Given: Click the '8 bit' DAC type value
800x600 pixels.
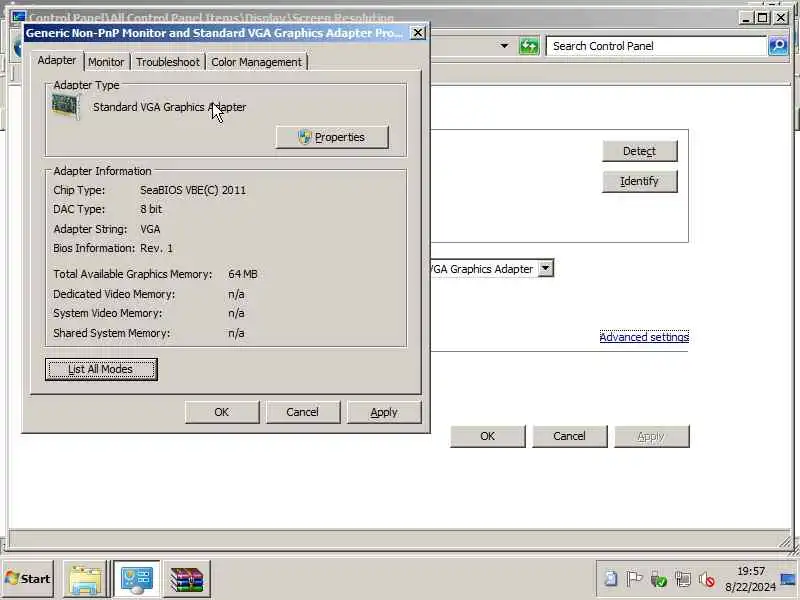Looking at the screenshot, I should click(x=151, y=209).
